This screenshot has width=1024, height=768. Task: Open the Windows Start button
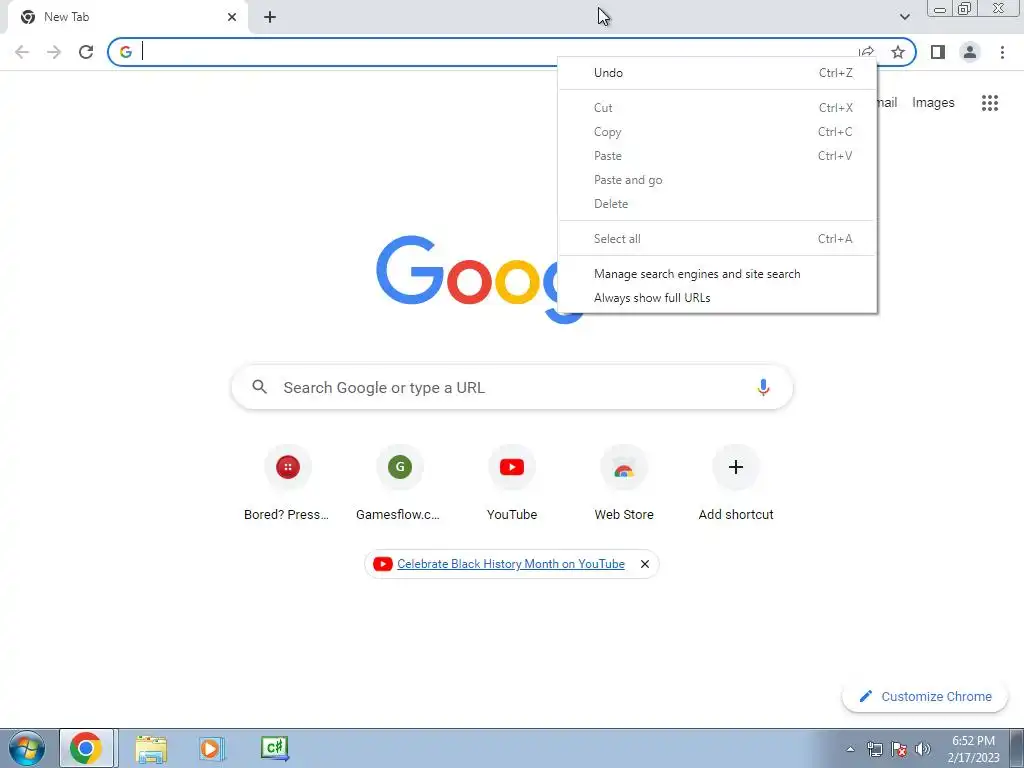[x=27, y=748]
